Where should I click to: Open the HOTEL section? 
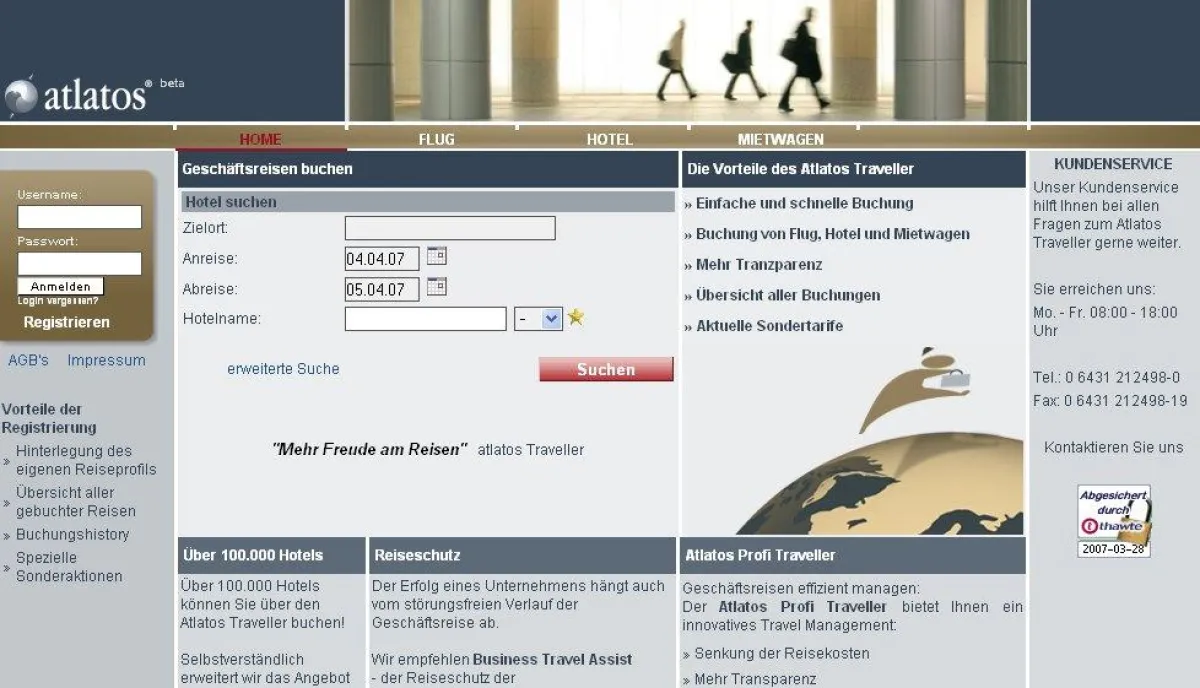[x=609, y=139]
